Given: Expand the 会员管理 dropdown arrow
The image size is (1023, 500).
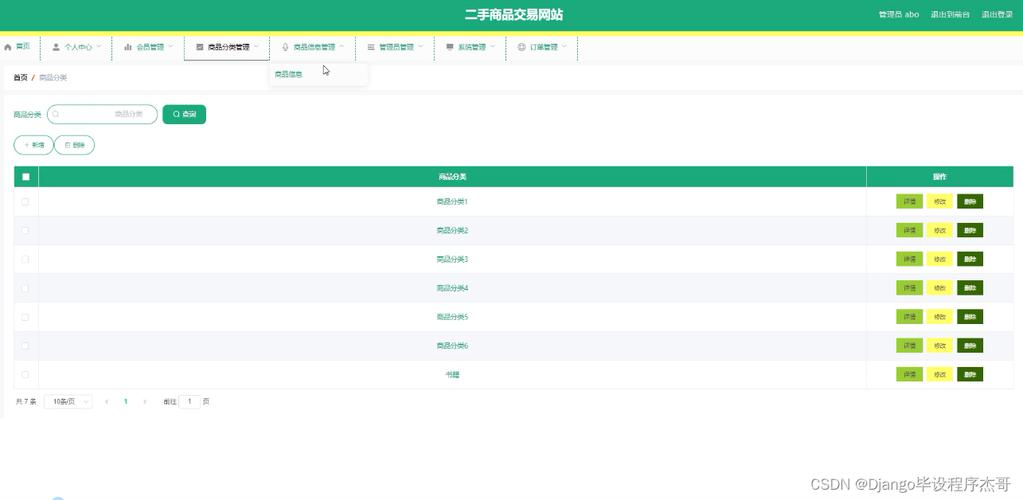Looking at the screenshot, I should click(x=171, y=46).
